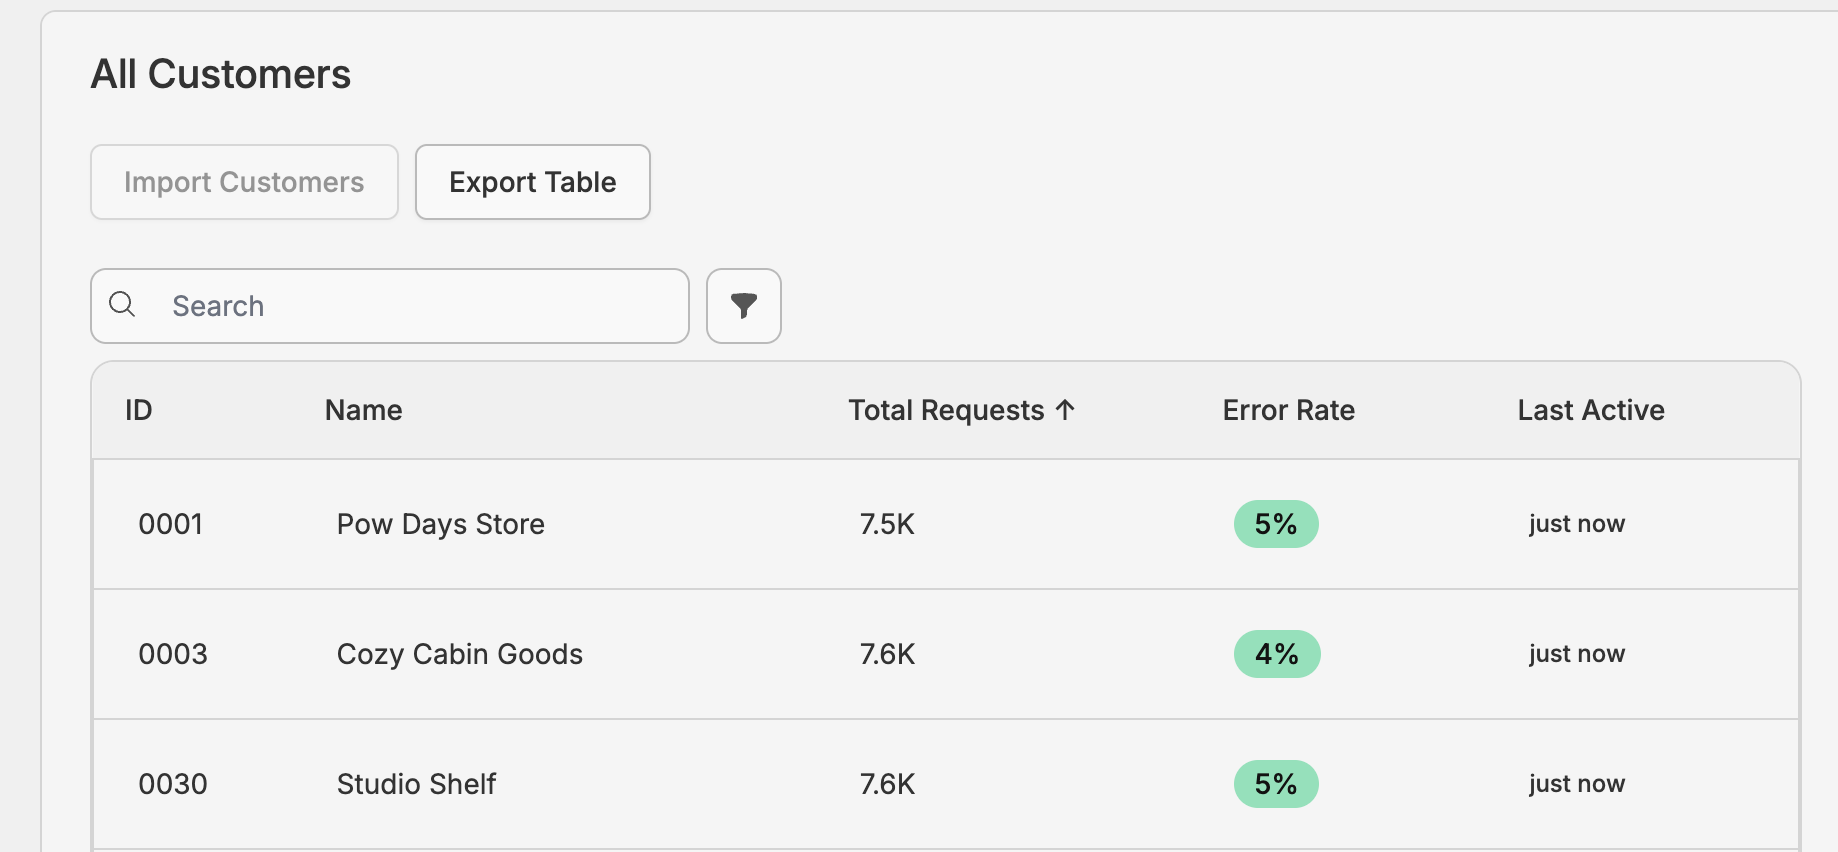Viewport: 1838px width, 852px height.
Task: Click the 5% error badge for Pow Days Store
Action: 1276,524
